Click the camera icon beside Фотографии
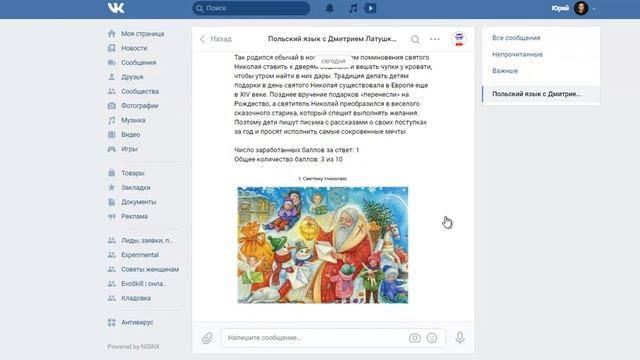Screen dimensions: 640x360 (111, 106)
